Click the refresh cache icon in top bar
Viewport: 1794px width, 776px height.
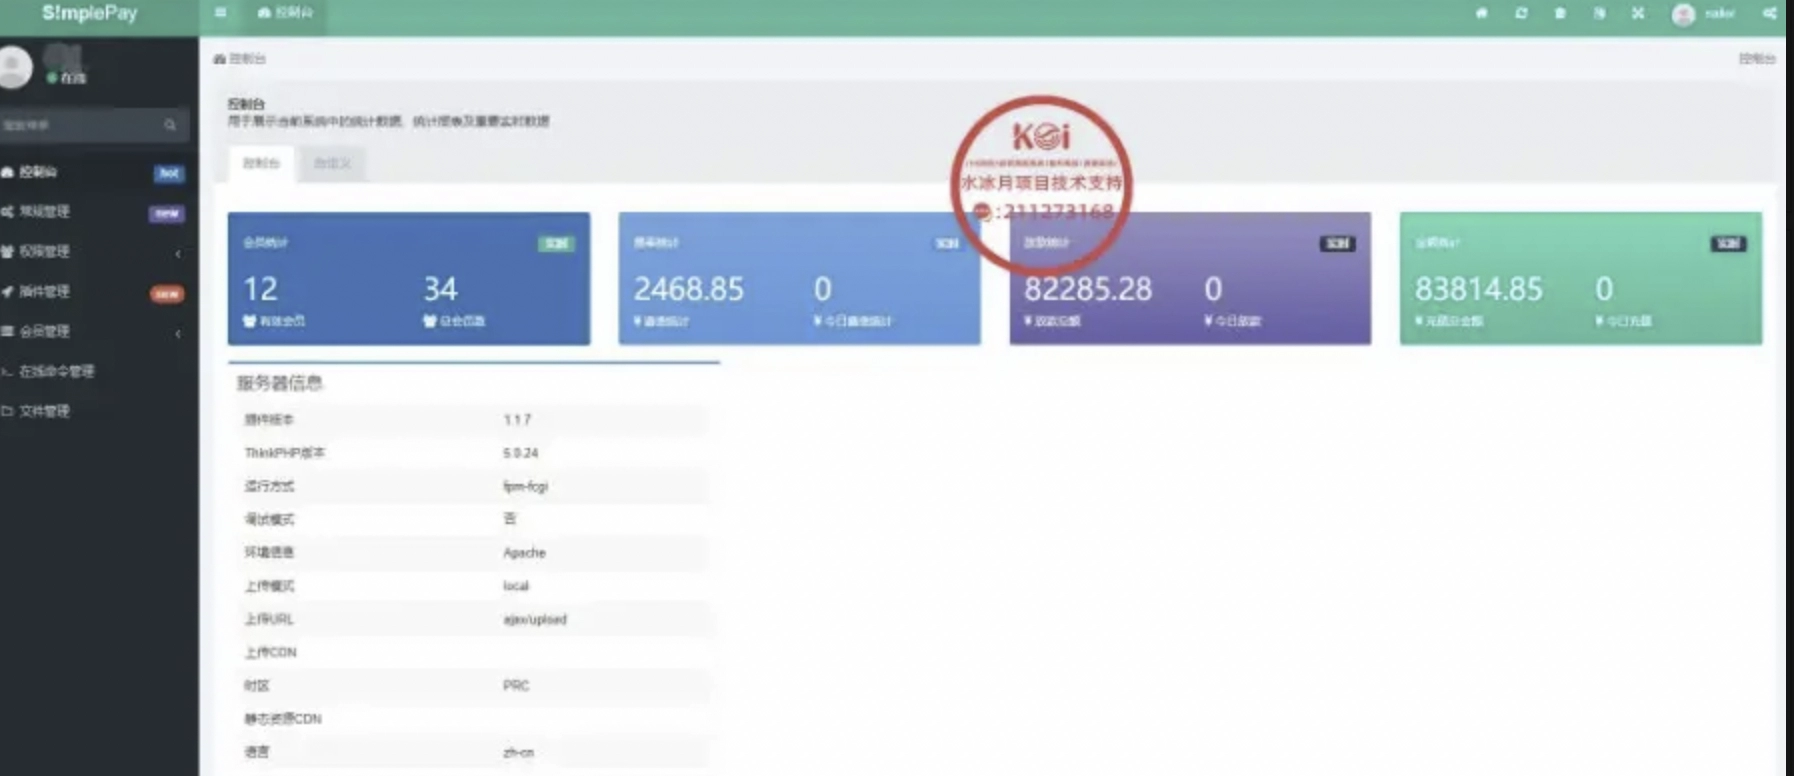(x=1521, y=13)
